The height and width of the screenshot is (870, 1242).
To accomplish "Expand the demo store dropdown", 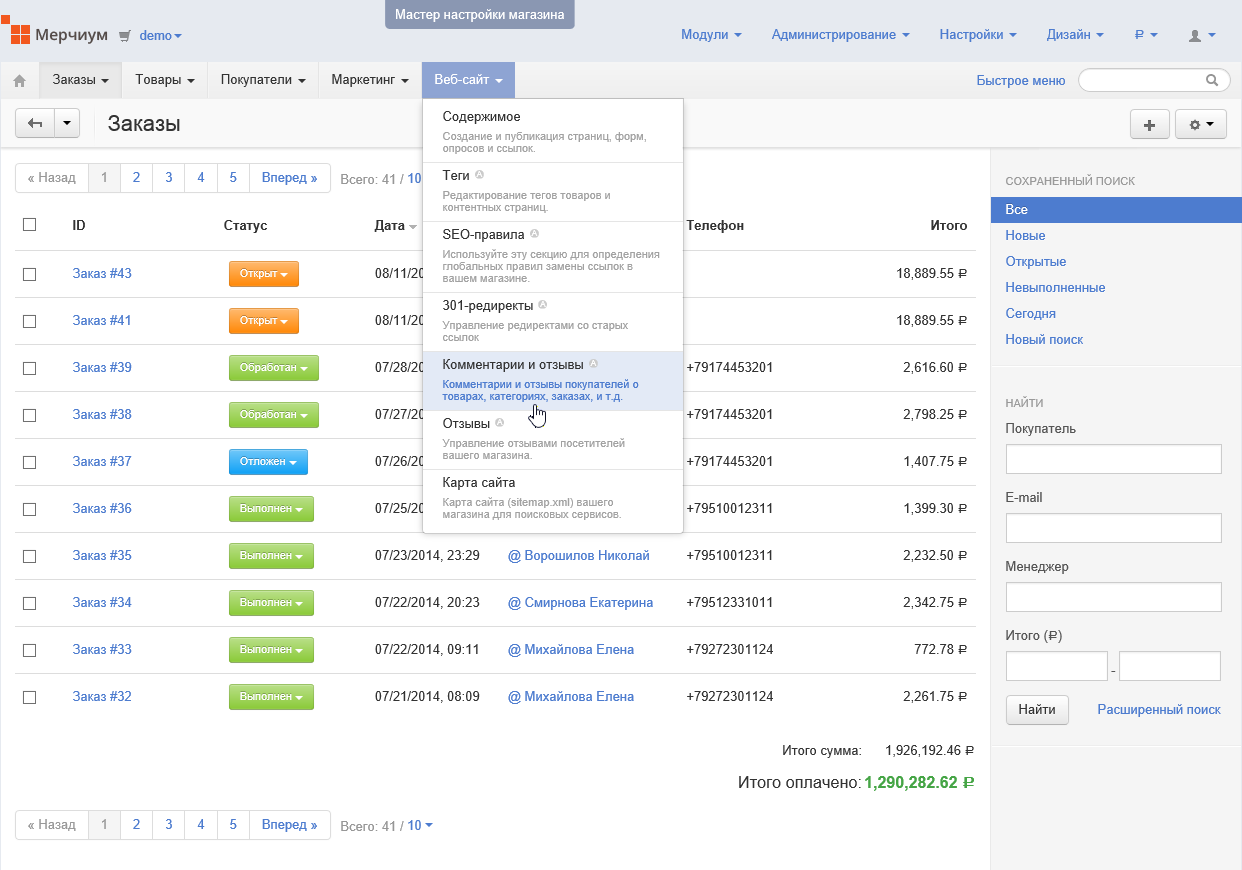I will click(161, 35).
